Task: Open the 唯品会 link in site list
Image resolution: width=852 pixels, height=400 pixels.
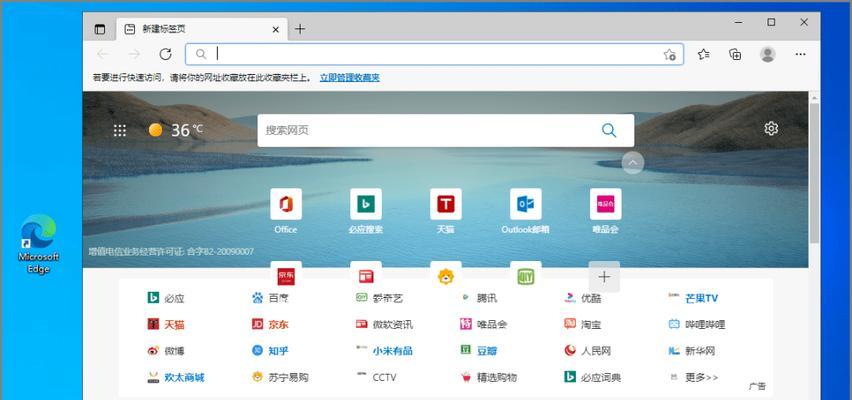Action: pyautogui.click(x=483, y=324)
